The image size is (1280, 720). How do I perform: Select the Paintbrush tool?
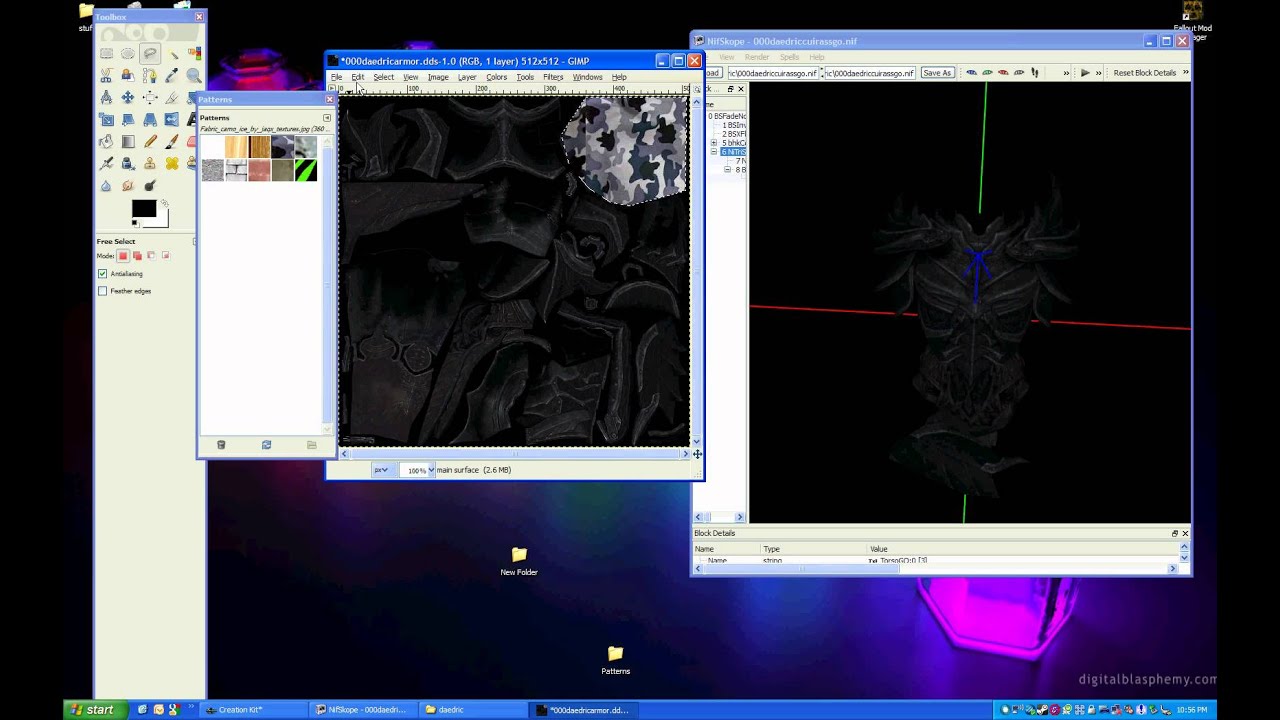[x=172, y=142]
